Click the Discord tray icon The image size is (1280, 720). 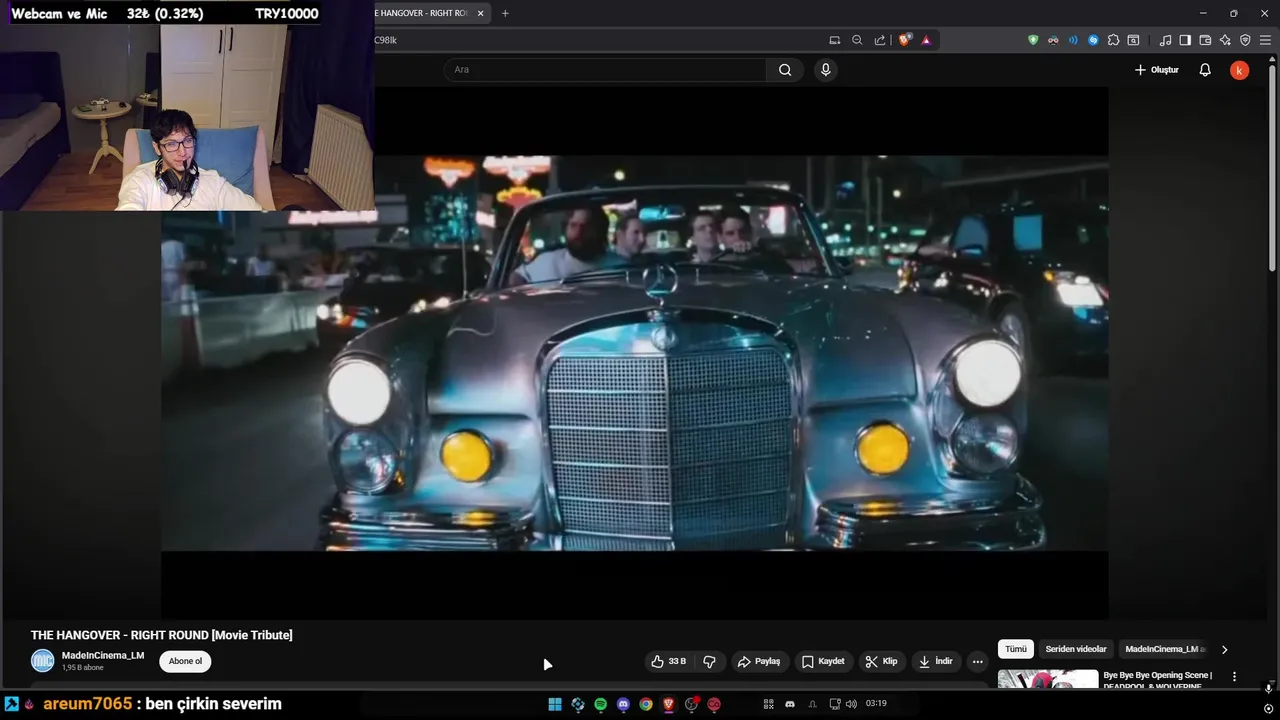coord(790,704)
